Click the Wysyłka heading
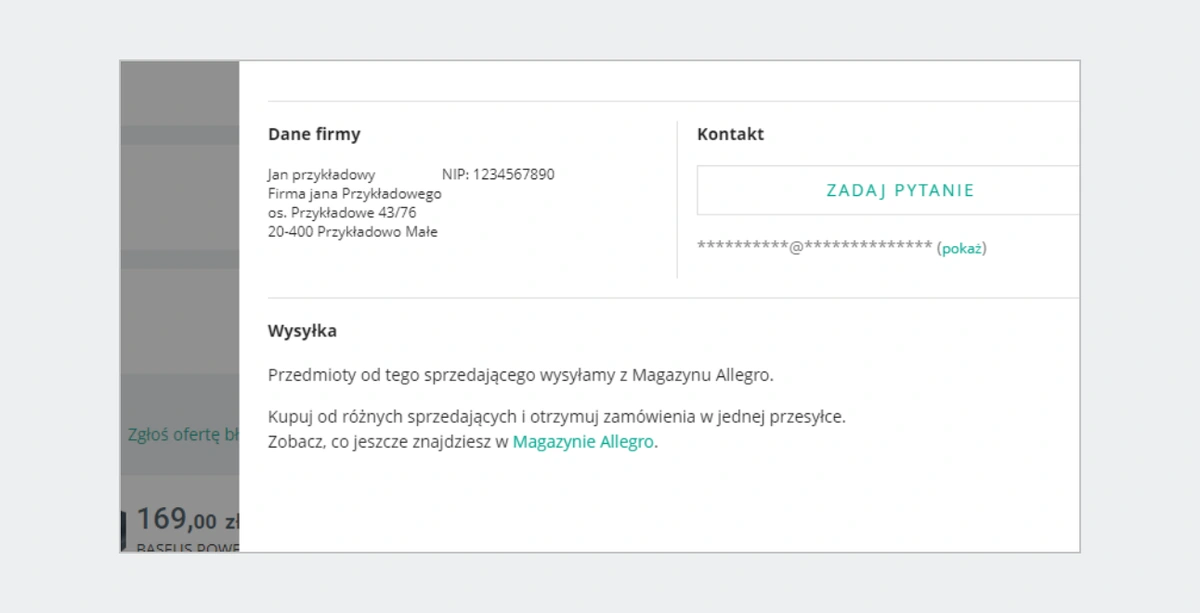This screenshot has width=1200, height=613. (302, 331)
